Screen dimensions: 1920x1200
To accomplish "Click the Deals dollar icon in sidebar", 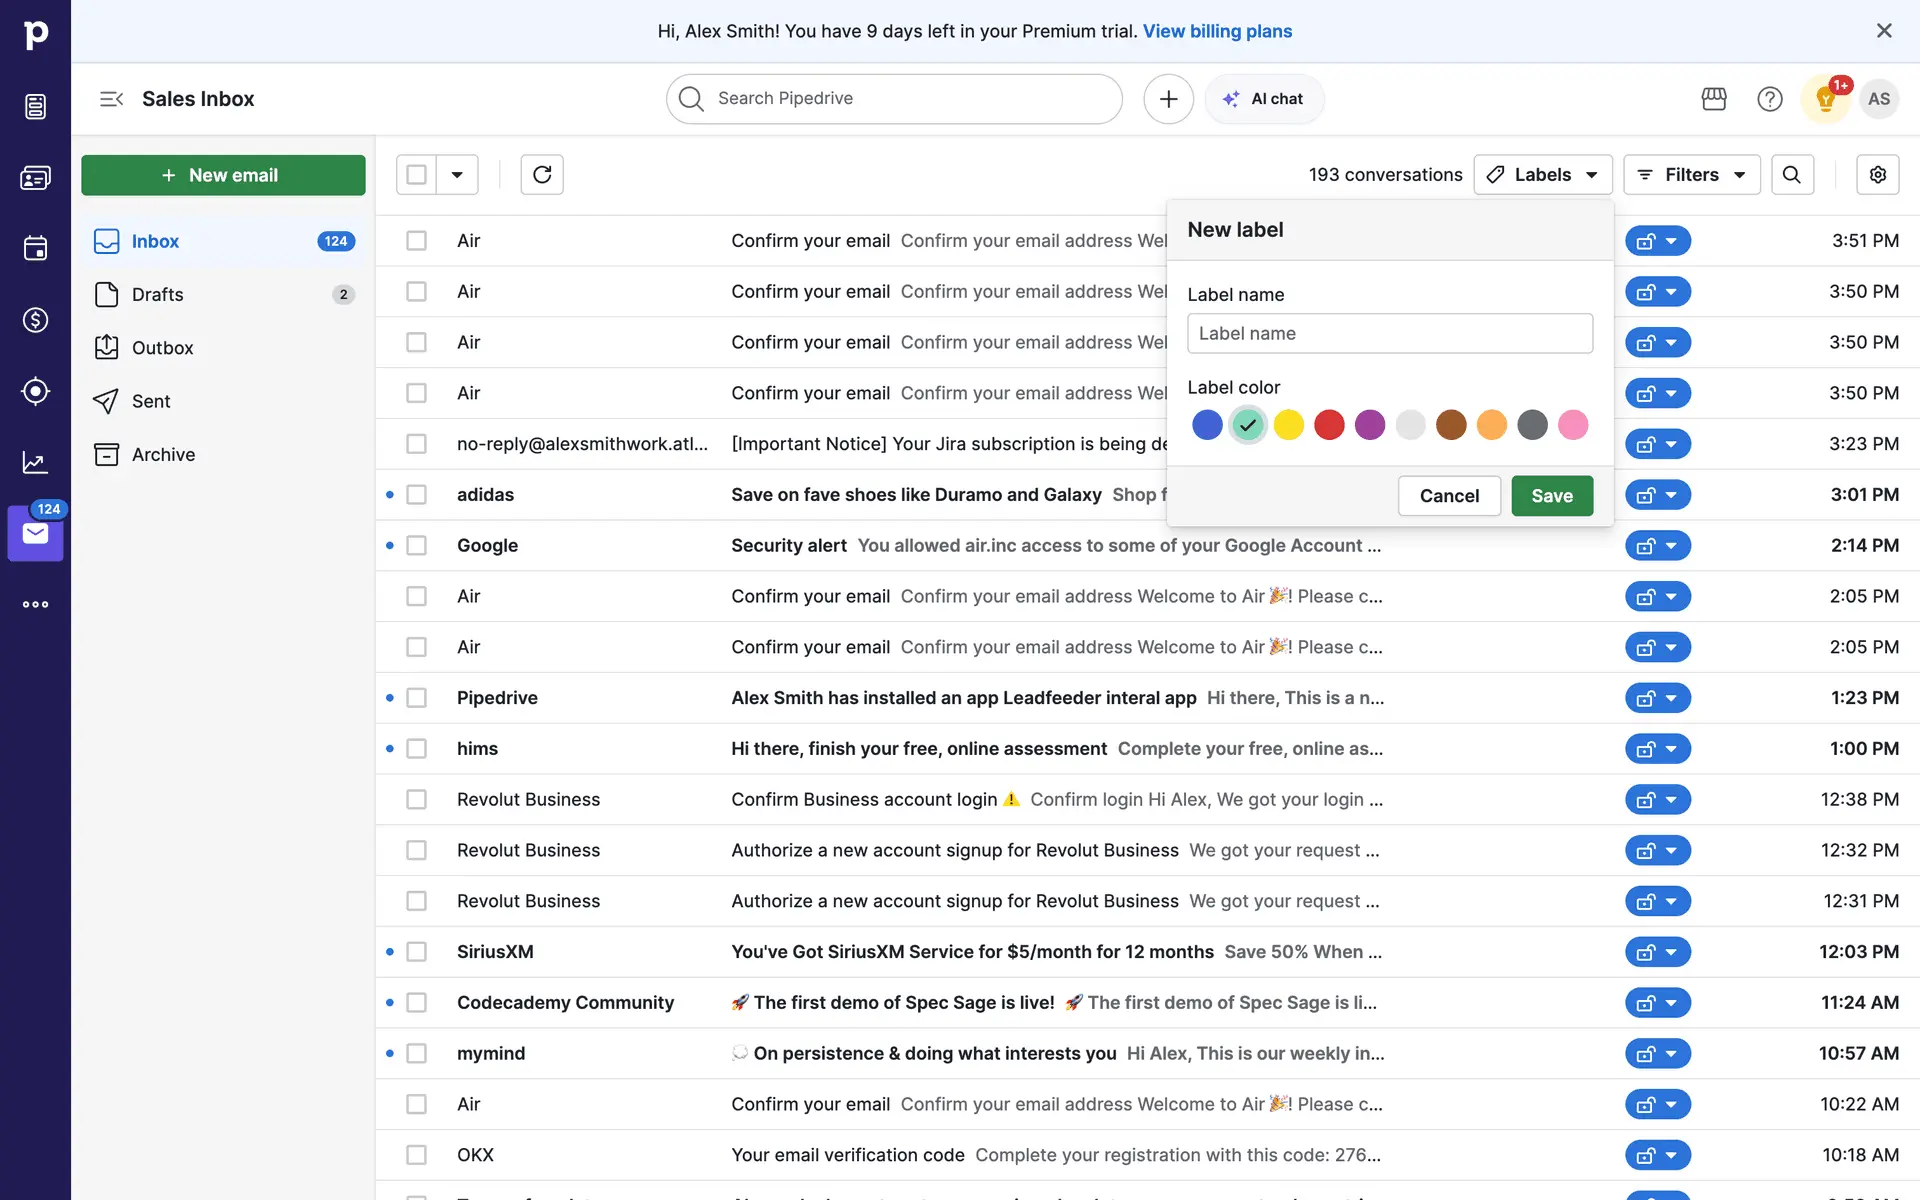I will click(36, 320).
